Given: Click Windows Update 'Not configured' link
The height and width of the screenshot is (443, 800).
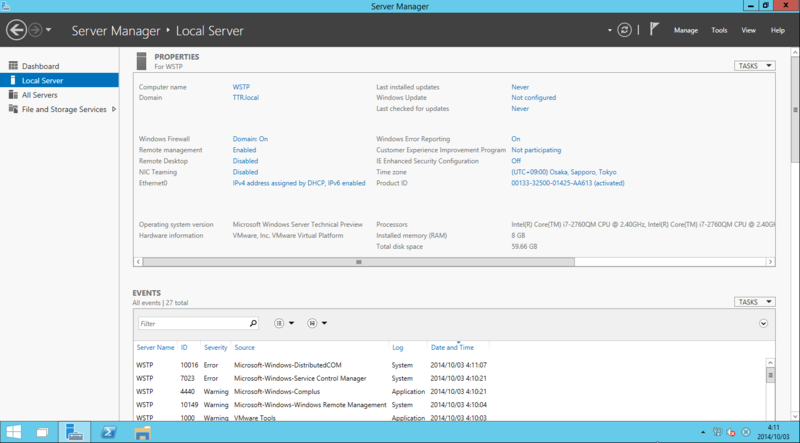Looking at the screenshot, I should [534, 97].
